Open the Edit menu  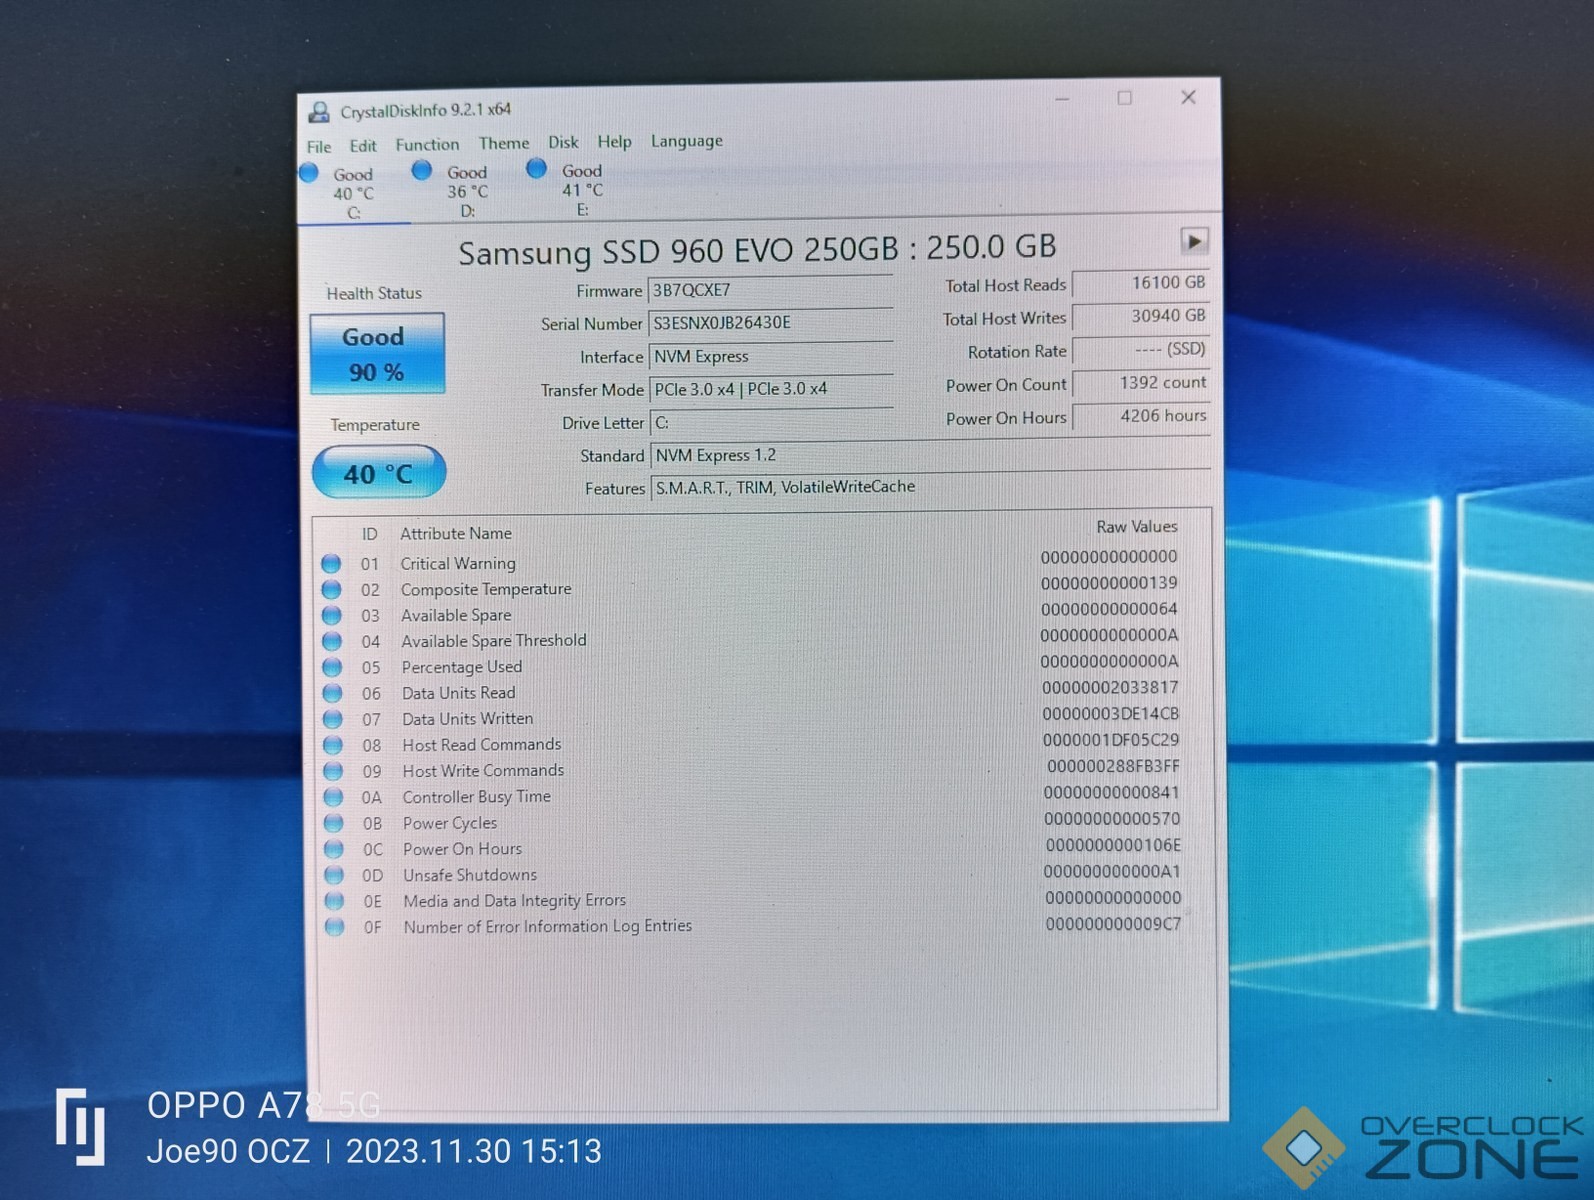pyautogui.click(x=363, y=145)
